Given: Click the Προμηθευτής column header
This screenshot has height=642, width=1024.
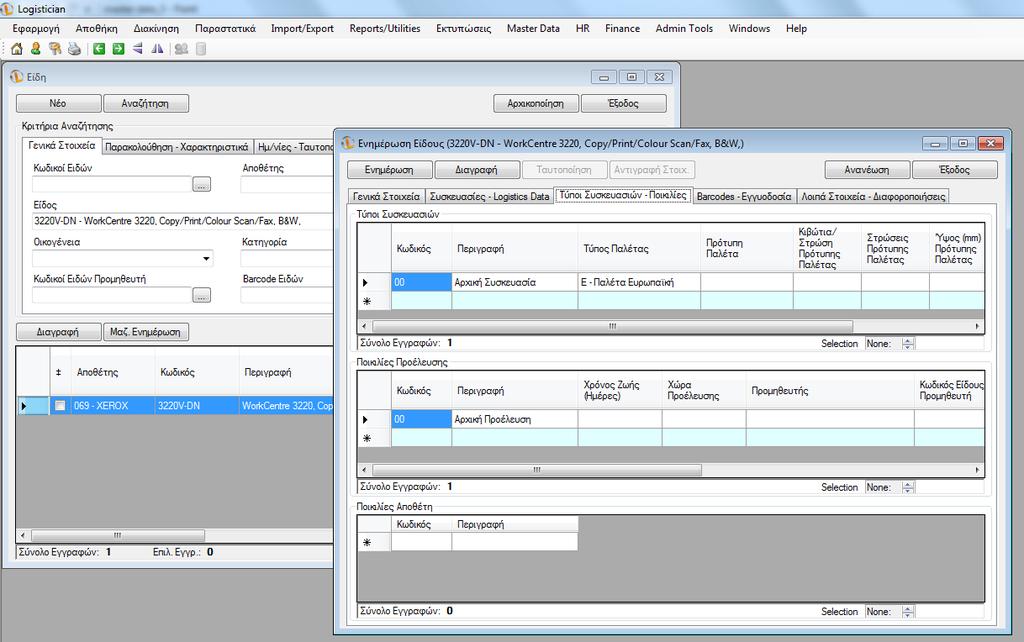Looking at the screenshot, I should point(830,391).
